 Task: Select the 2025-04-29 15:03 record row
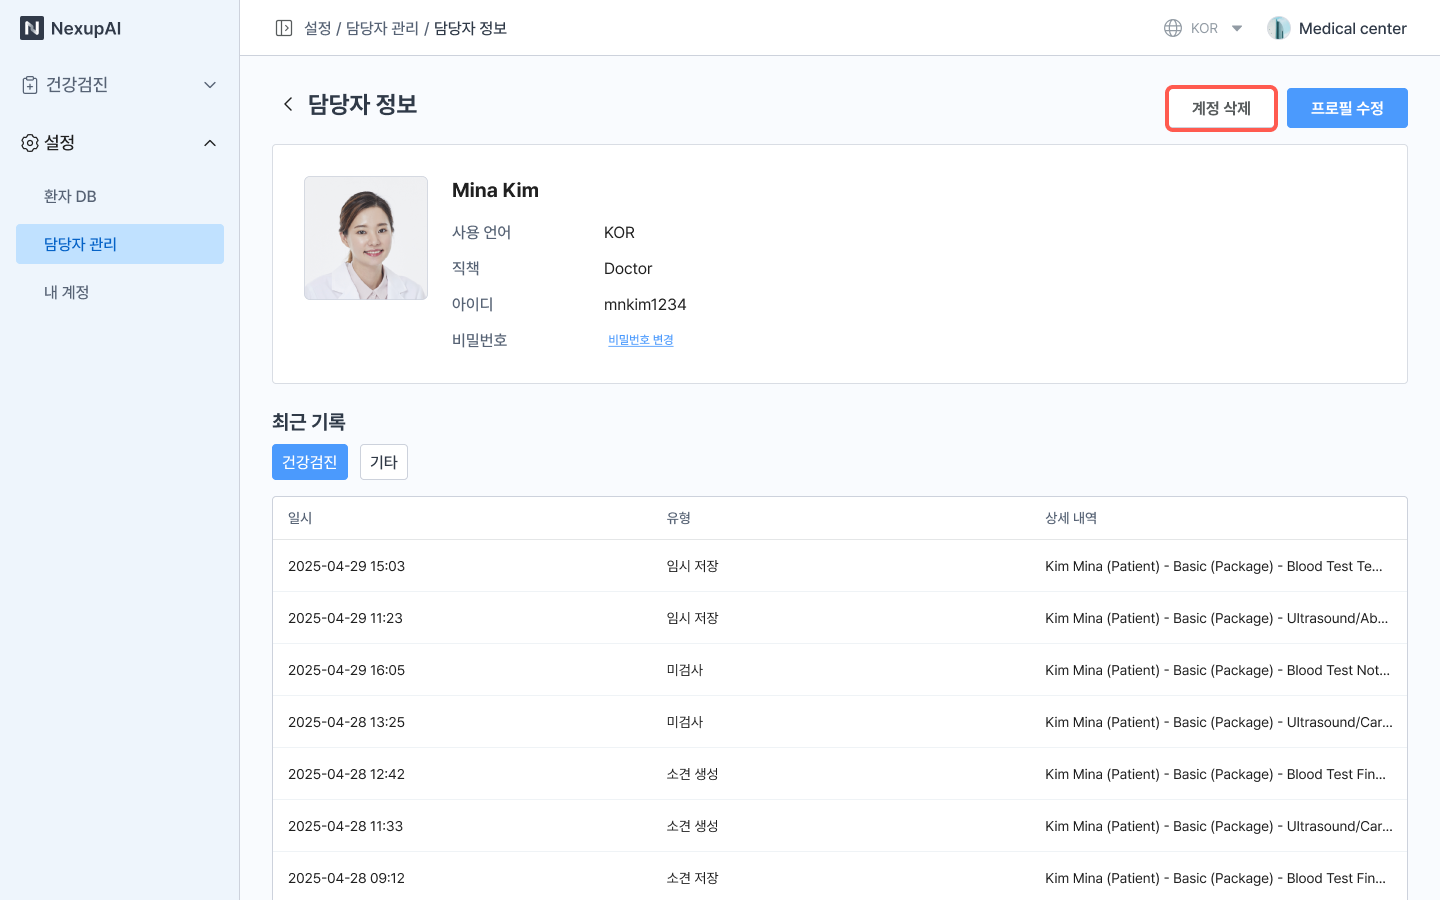tap(839, 566)
